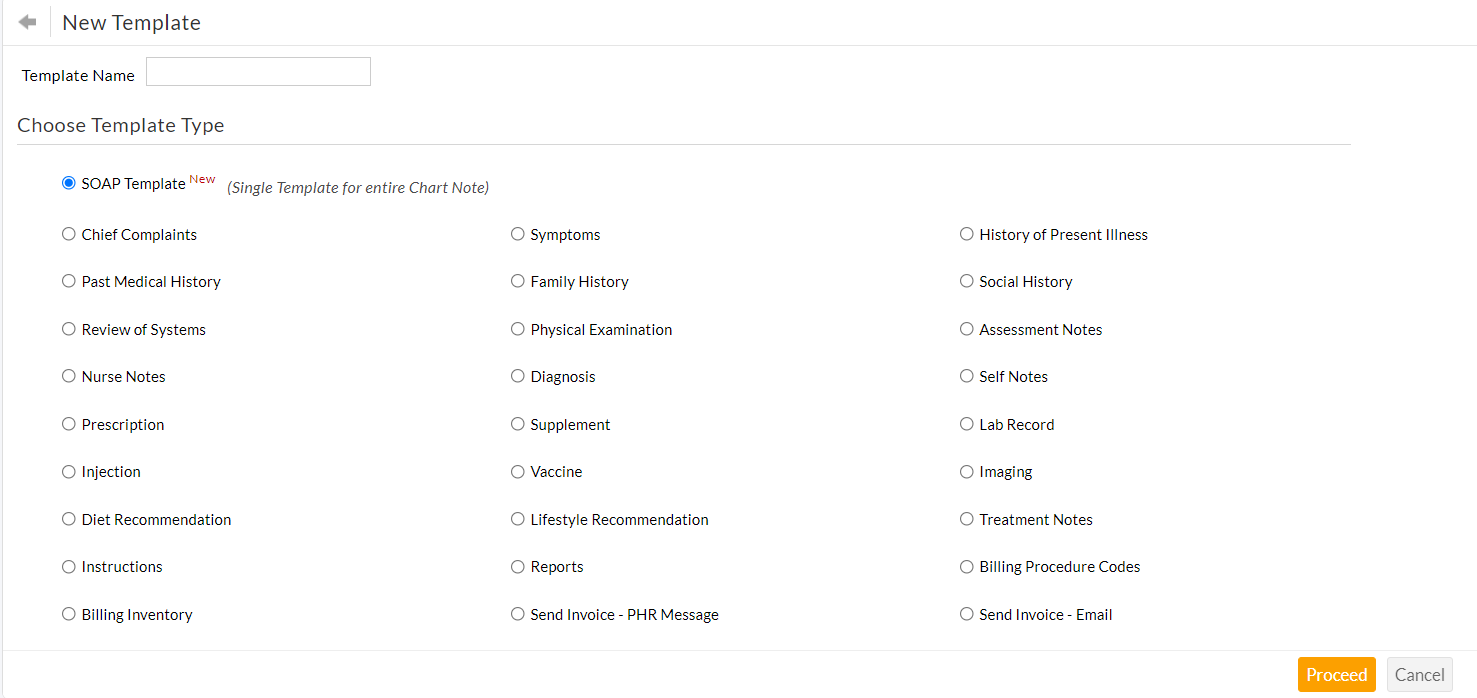Viewport: 1477px width, 698px height.
Task: Select History of Present Illness
Action: coord(966,234)
